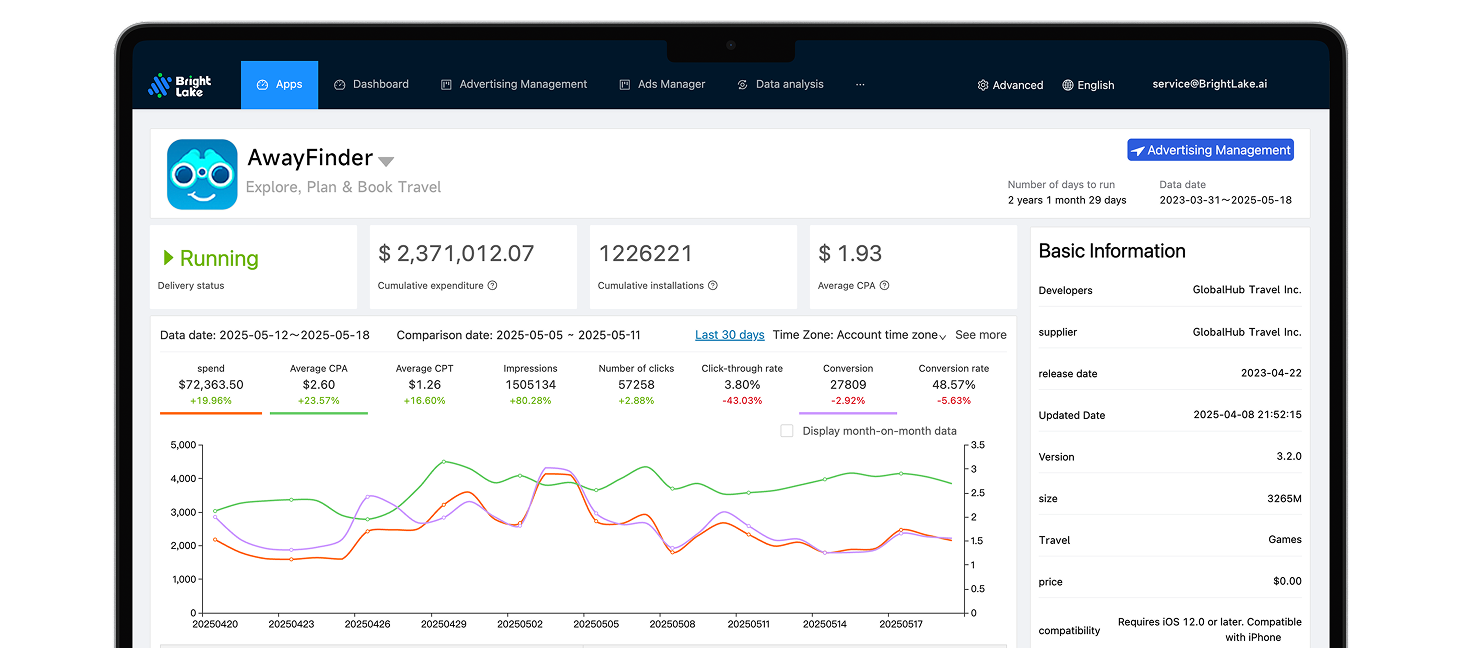Click GlobalHub Travel Inc. in the Developers row
The image size is (1462, 648).
pyautogui.click(x=1247, y=290)
